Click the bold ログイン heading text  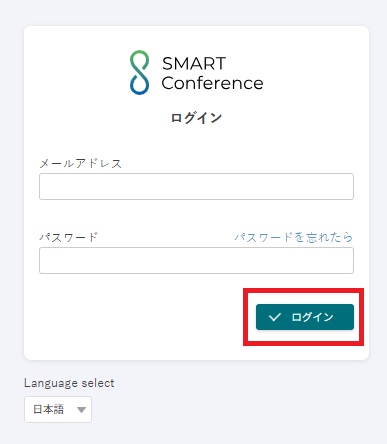[x=196, y=118]
